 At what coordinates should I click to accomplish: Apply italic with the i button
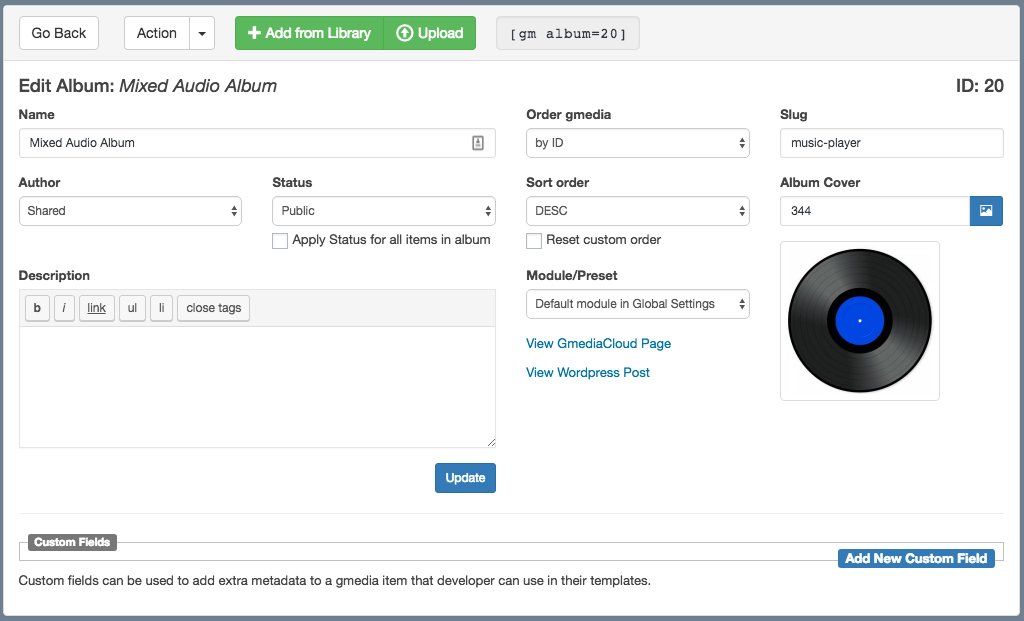tap(64, 308)
